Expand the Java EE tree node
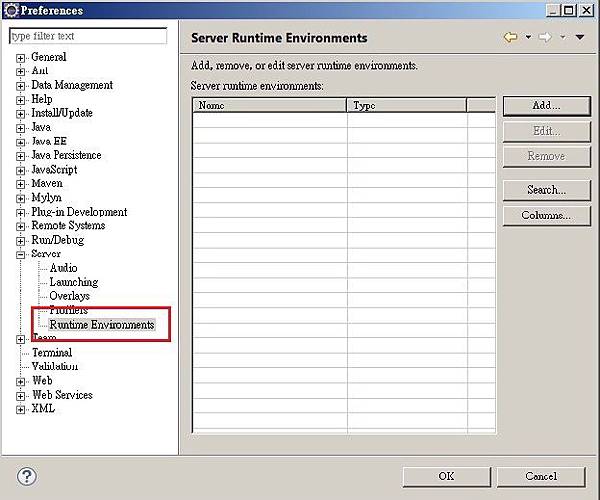 click(20, 142)
